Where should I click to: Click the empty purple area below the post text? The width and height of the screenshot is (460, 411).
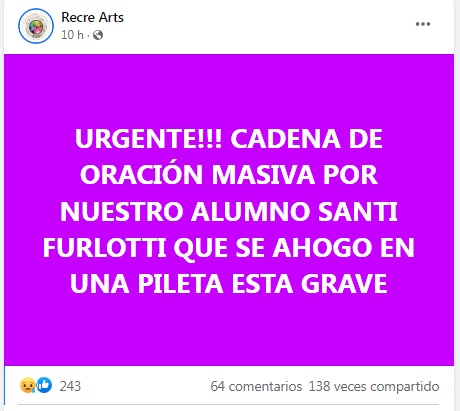[x=229, y=332]
